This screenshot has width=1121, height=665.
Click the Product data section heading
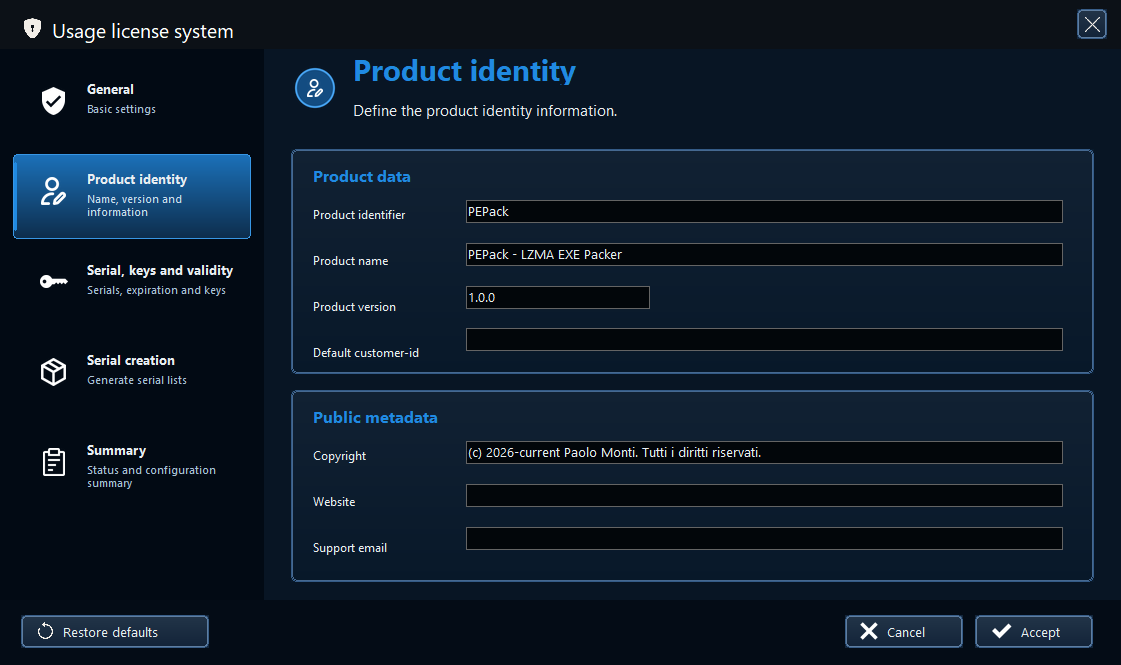362,177
